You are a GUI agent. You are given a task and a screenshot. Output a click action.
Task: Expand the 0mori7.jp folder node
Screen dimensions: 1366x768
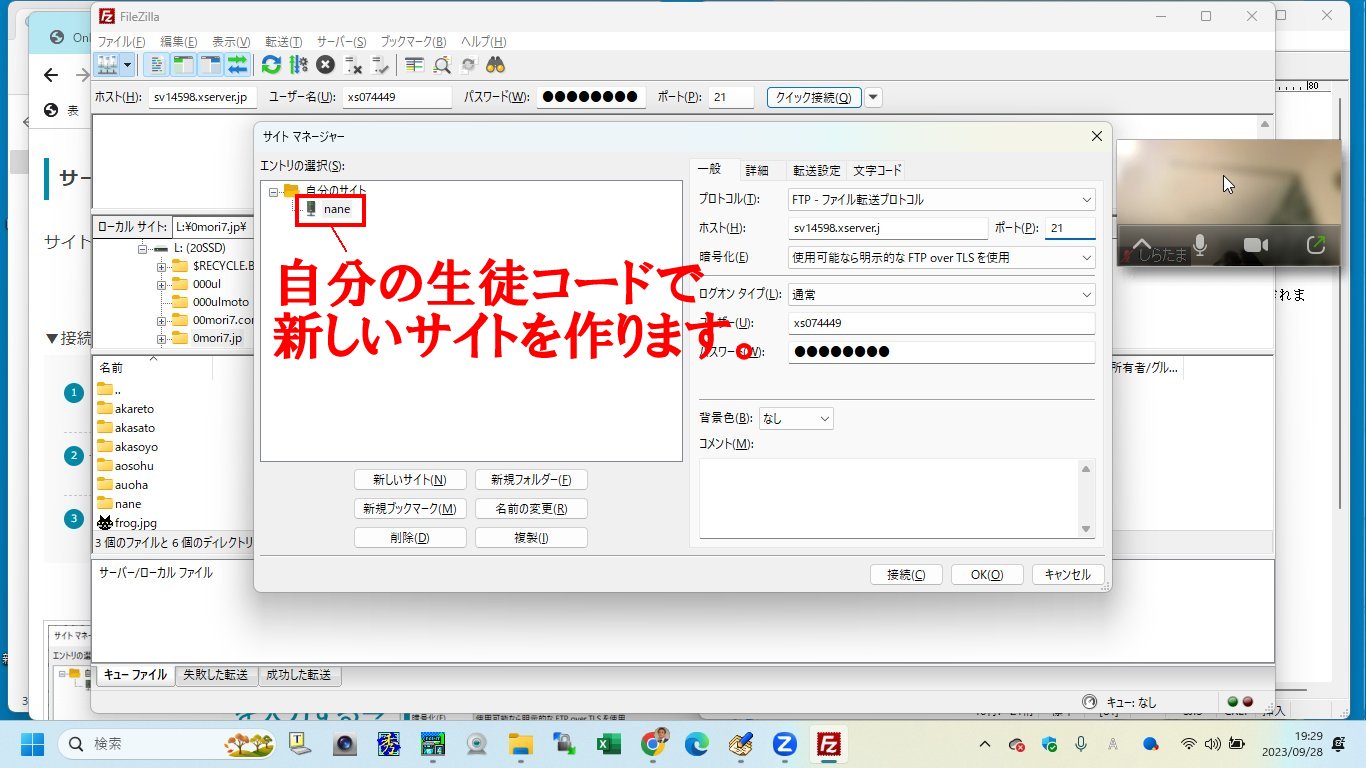click(x=161, y=338)
